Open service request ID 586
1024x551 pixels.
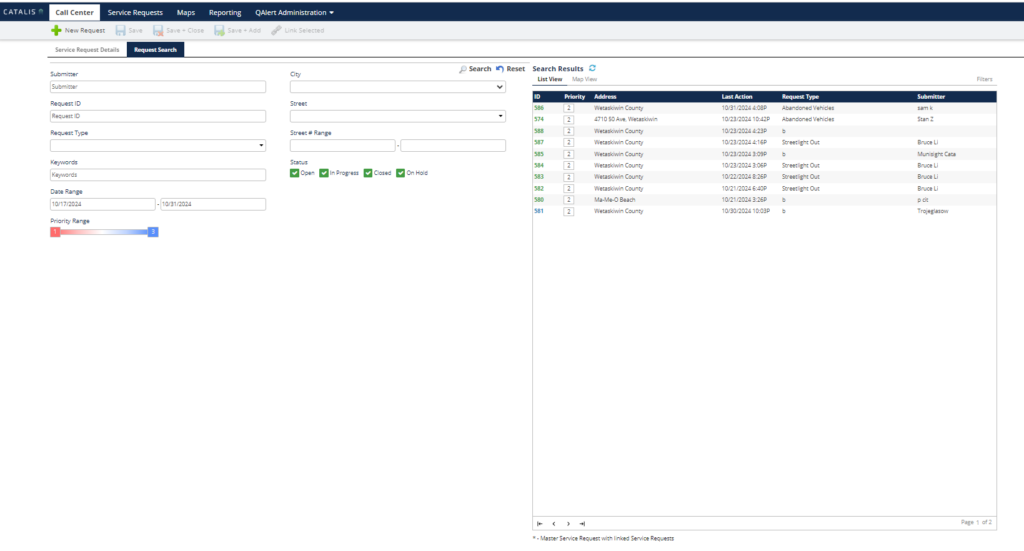pyautogui.click(x=539, y=108)
